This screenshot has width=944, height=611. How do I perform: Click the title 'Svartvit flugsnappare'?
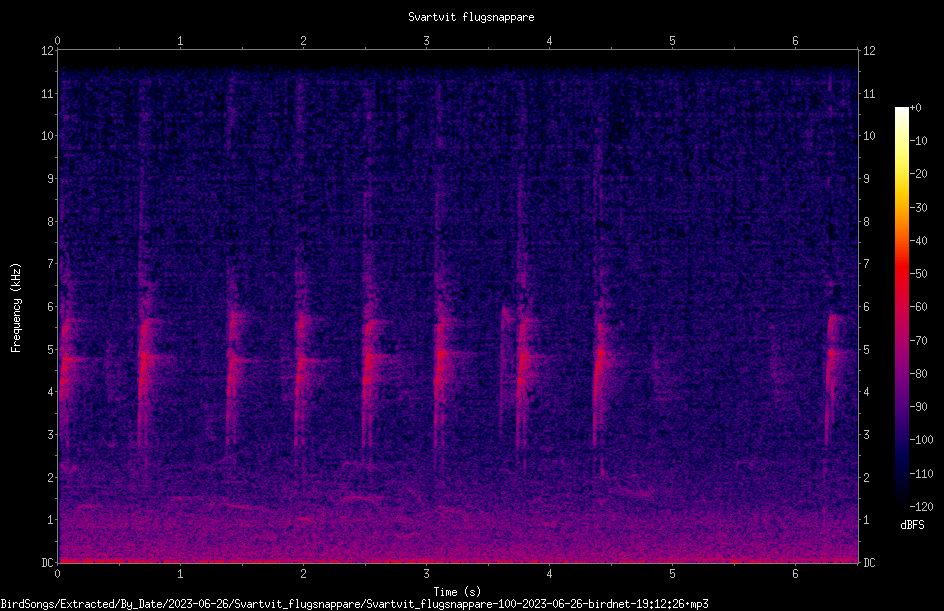(471, 17)
